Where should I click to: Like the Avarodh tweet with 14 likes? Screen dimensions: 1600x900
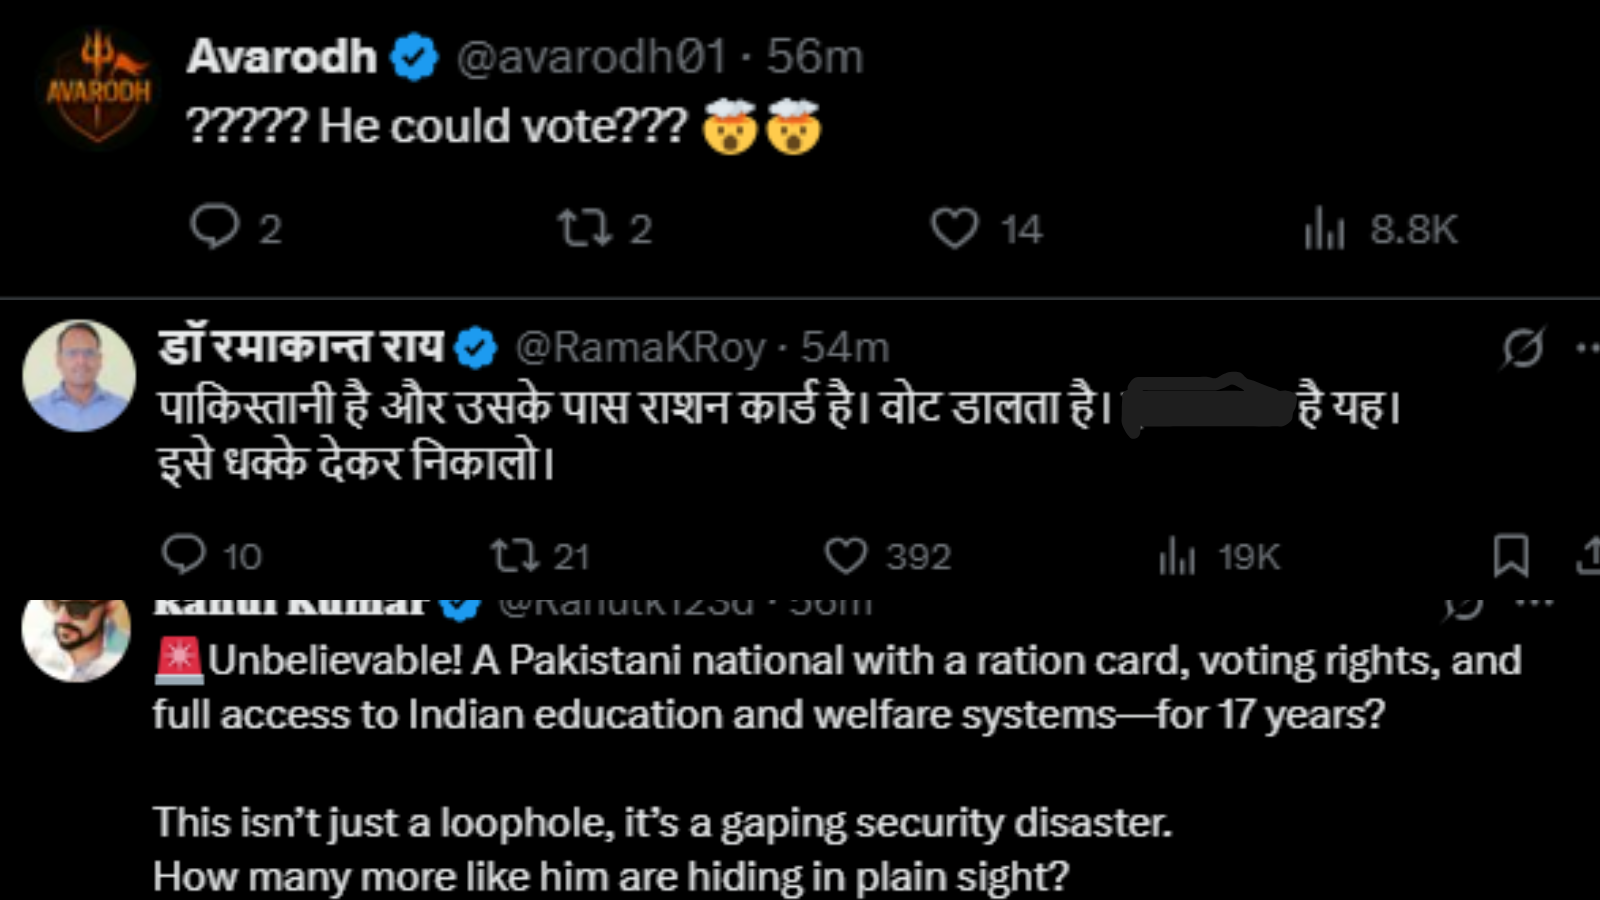954,228
